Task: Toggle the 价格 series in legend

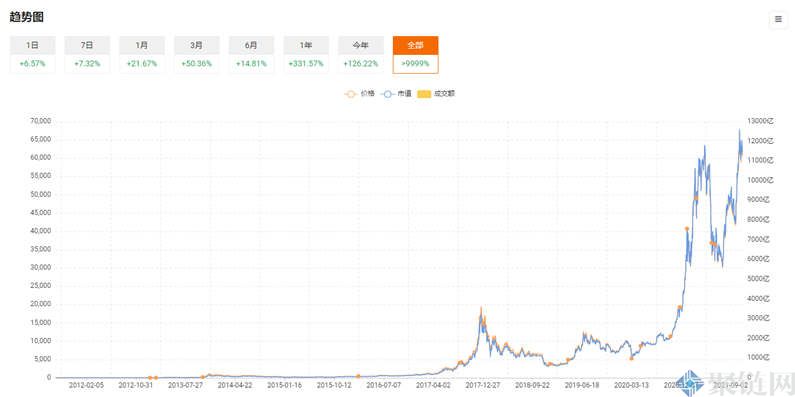Action: point(359,94)
